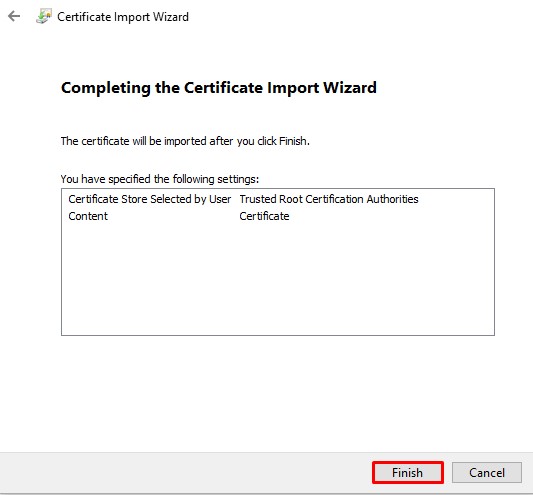Click the 'You have specified the following settings' label
Viewport: 533px width, 495px height.
(x=160, y=179)
